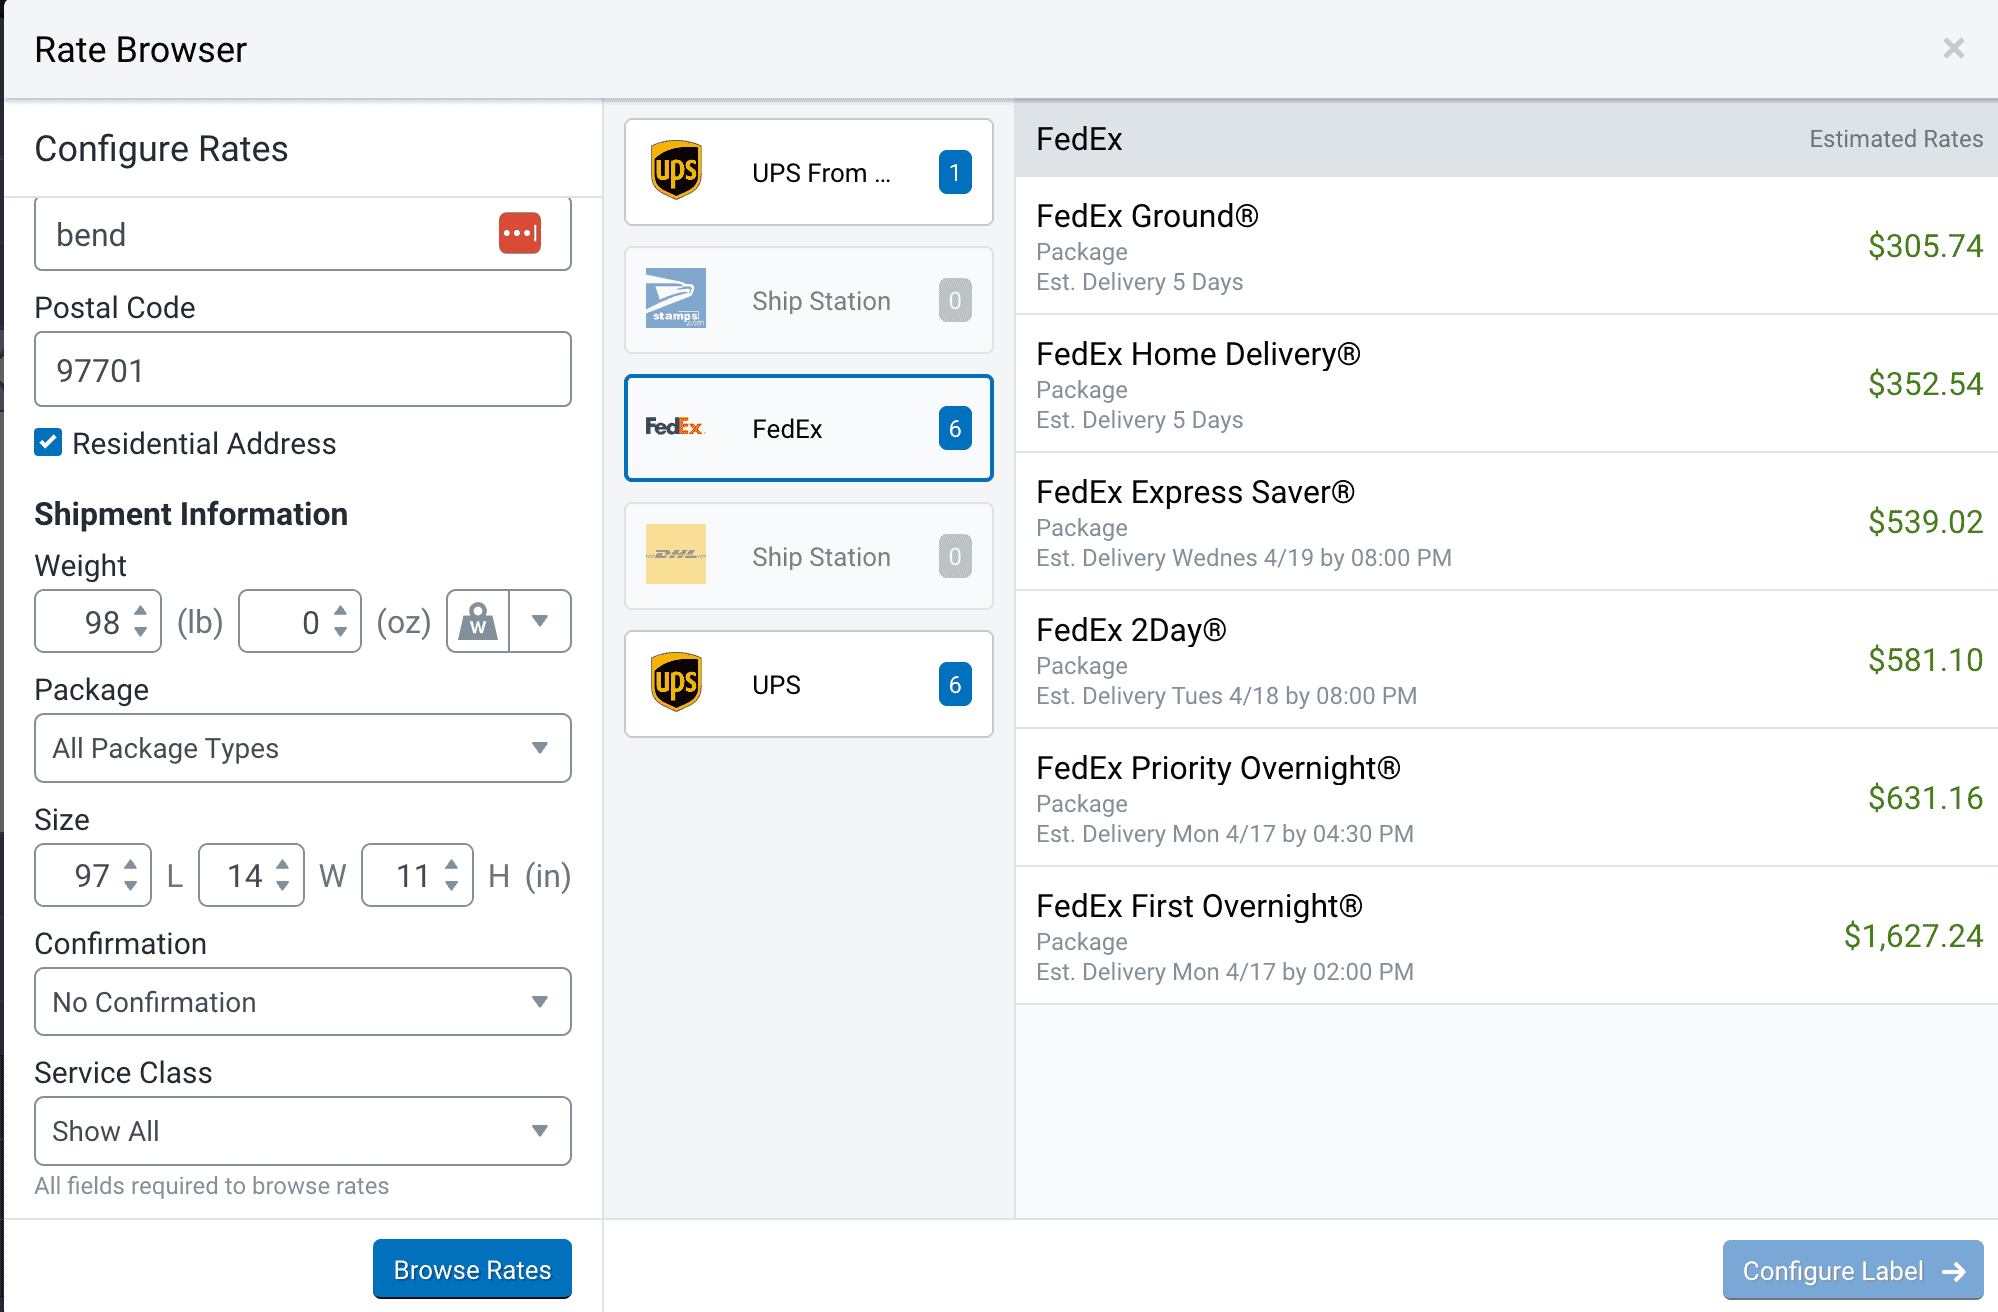Close the Rate Browser dialog
Image resolution: width=1998 pixels, height=1312 pixels.
(x=1953, y=48)
